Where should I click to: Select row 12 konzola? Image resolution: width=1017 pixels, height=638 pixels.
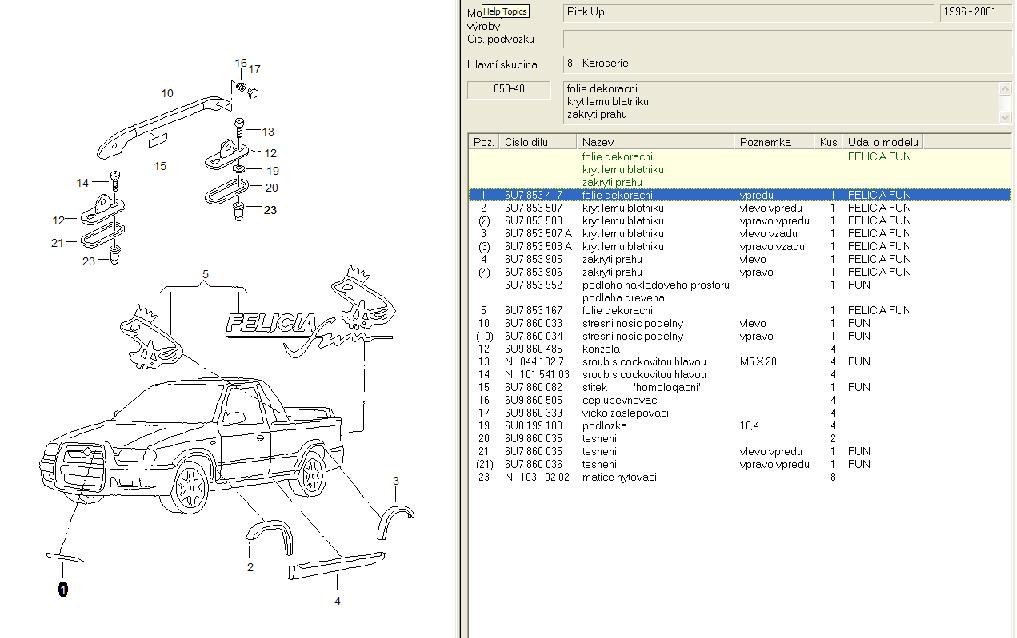739,349
